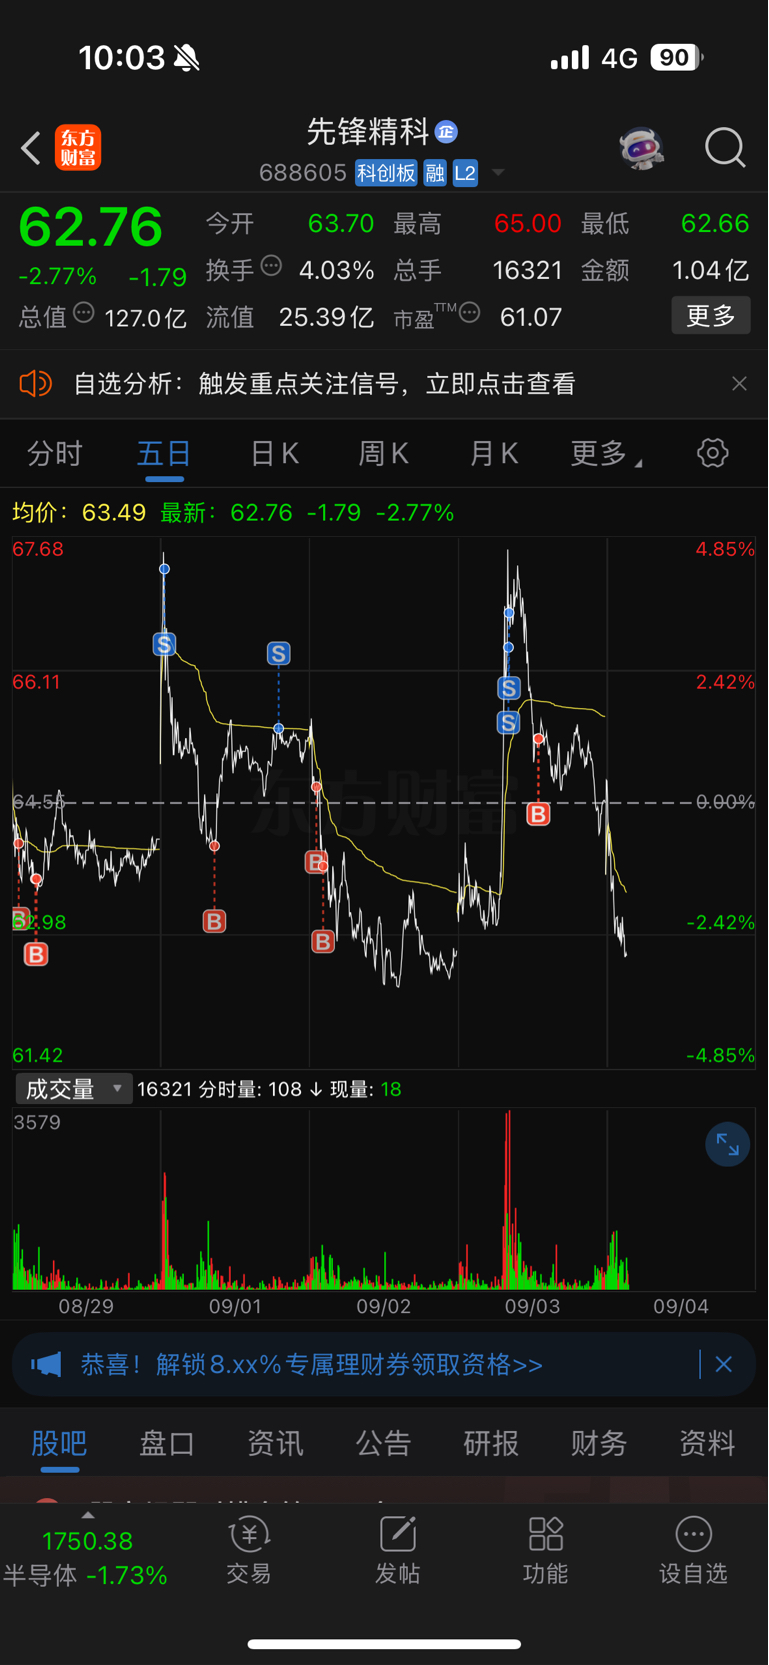Switch to the 周K chart tab

(383, 454)
